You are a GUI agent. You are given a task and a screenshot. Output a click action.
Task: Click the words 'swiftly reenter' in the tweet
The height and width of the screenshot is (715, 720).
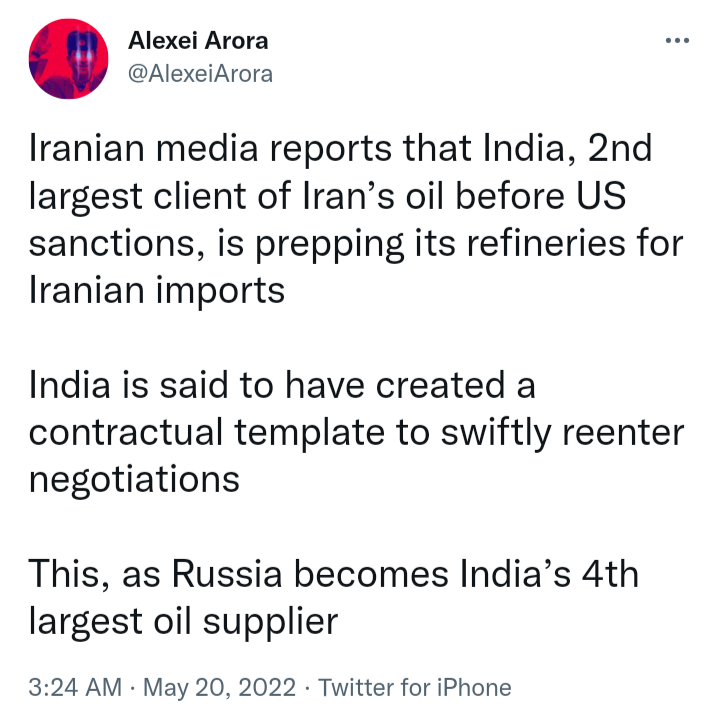pos(562,432)
